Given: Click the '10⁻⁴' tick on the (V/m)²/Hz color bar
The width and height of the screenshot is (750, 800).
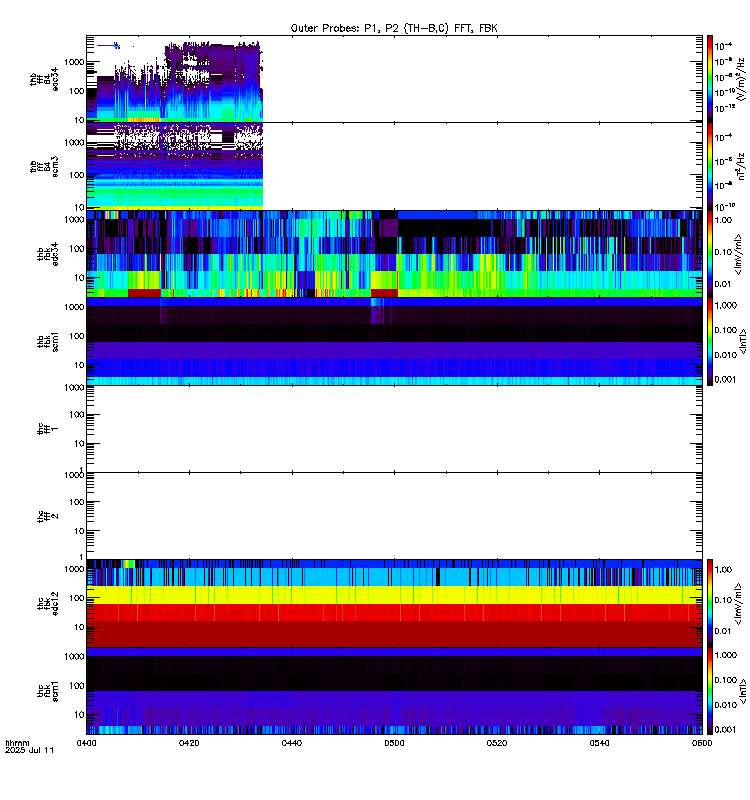Looking at the screenshot, I should click(x=723, y=46).
